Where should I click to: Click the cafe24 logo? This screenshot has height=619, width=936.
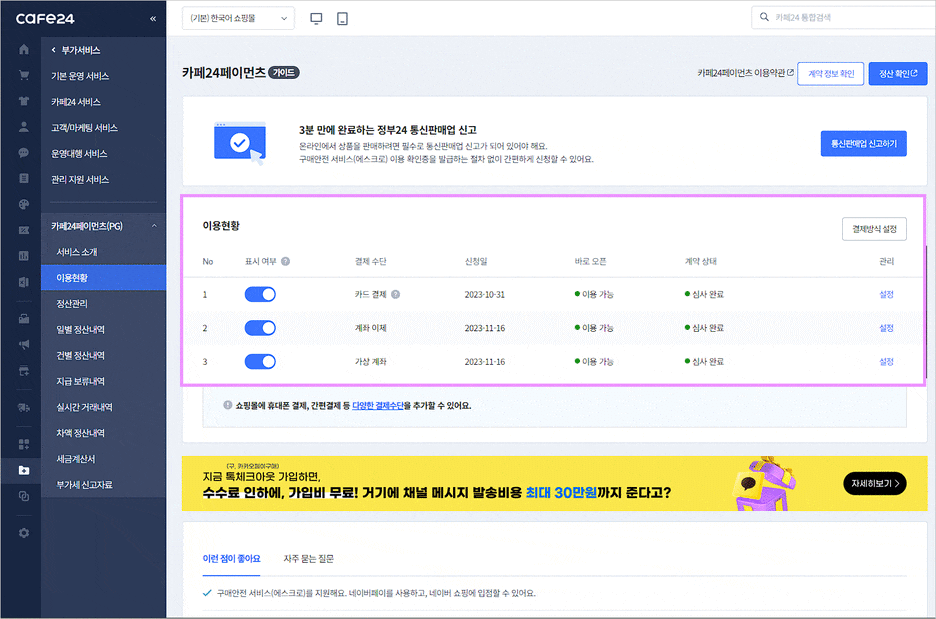[45, 19]
